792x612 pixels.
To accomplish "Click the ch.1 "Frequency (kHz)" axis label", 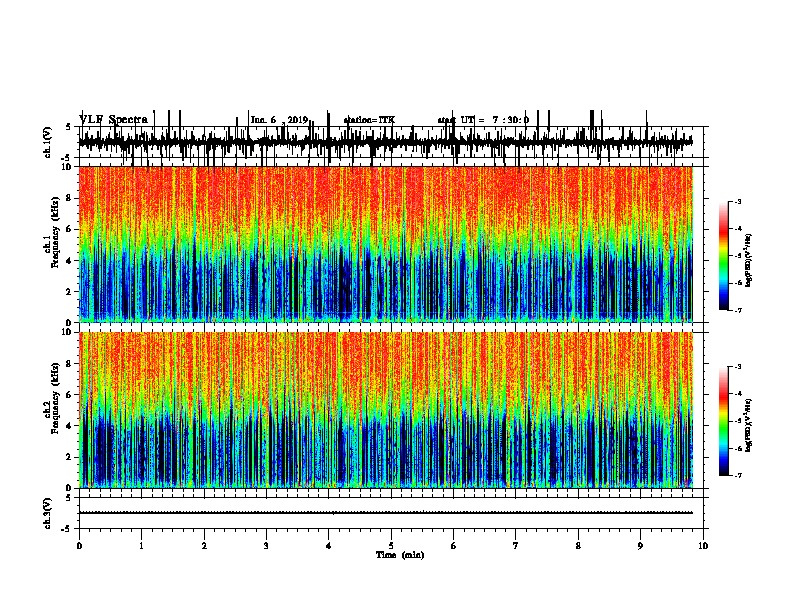I will [56, 232].
